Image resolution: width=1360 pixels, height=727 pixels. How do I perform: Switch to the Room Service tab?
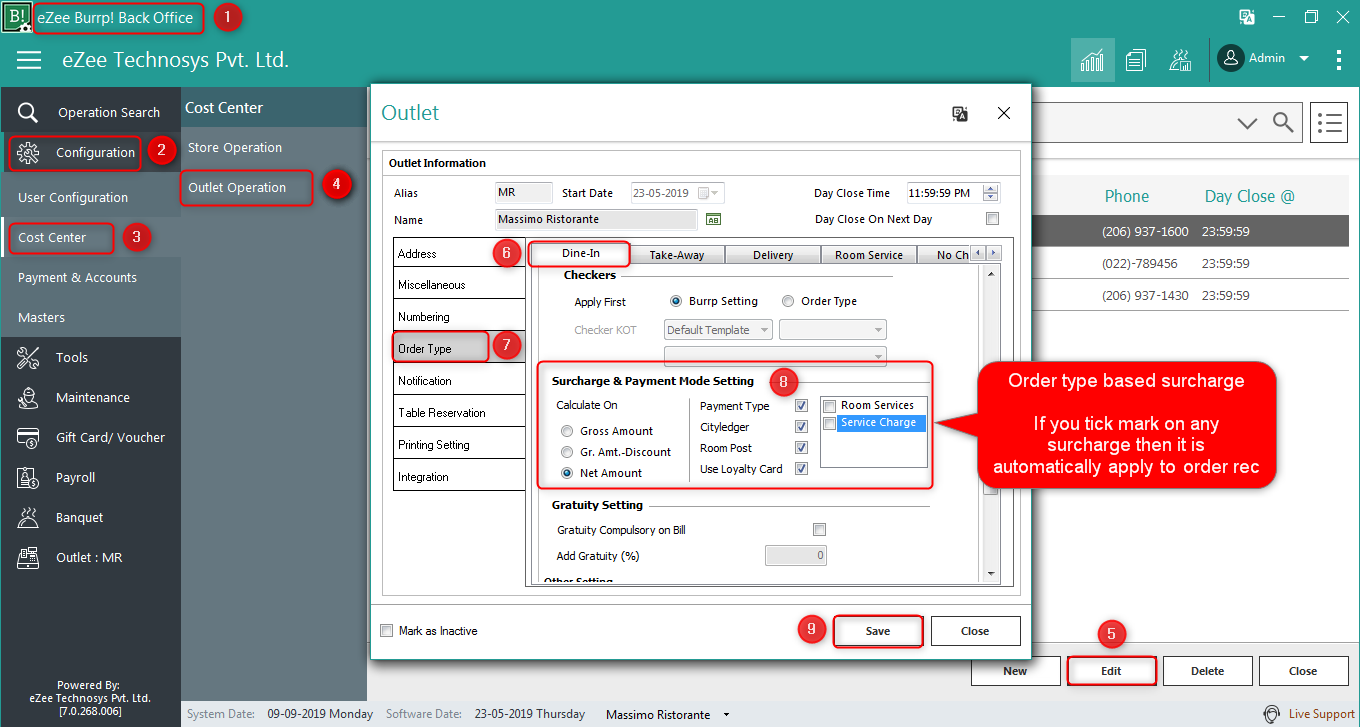point(869,255)
